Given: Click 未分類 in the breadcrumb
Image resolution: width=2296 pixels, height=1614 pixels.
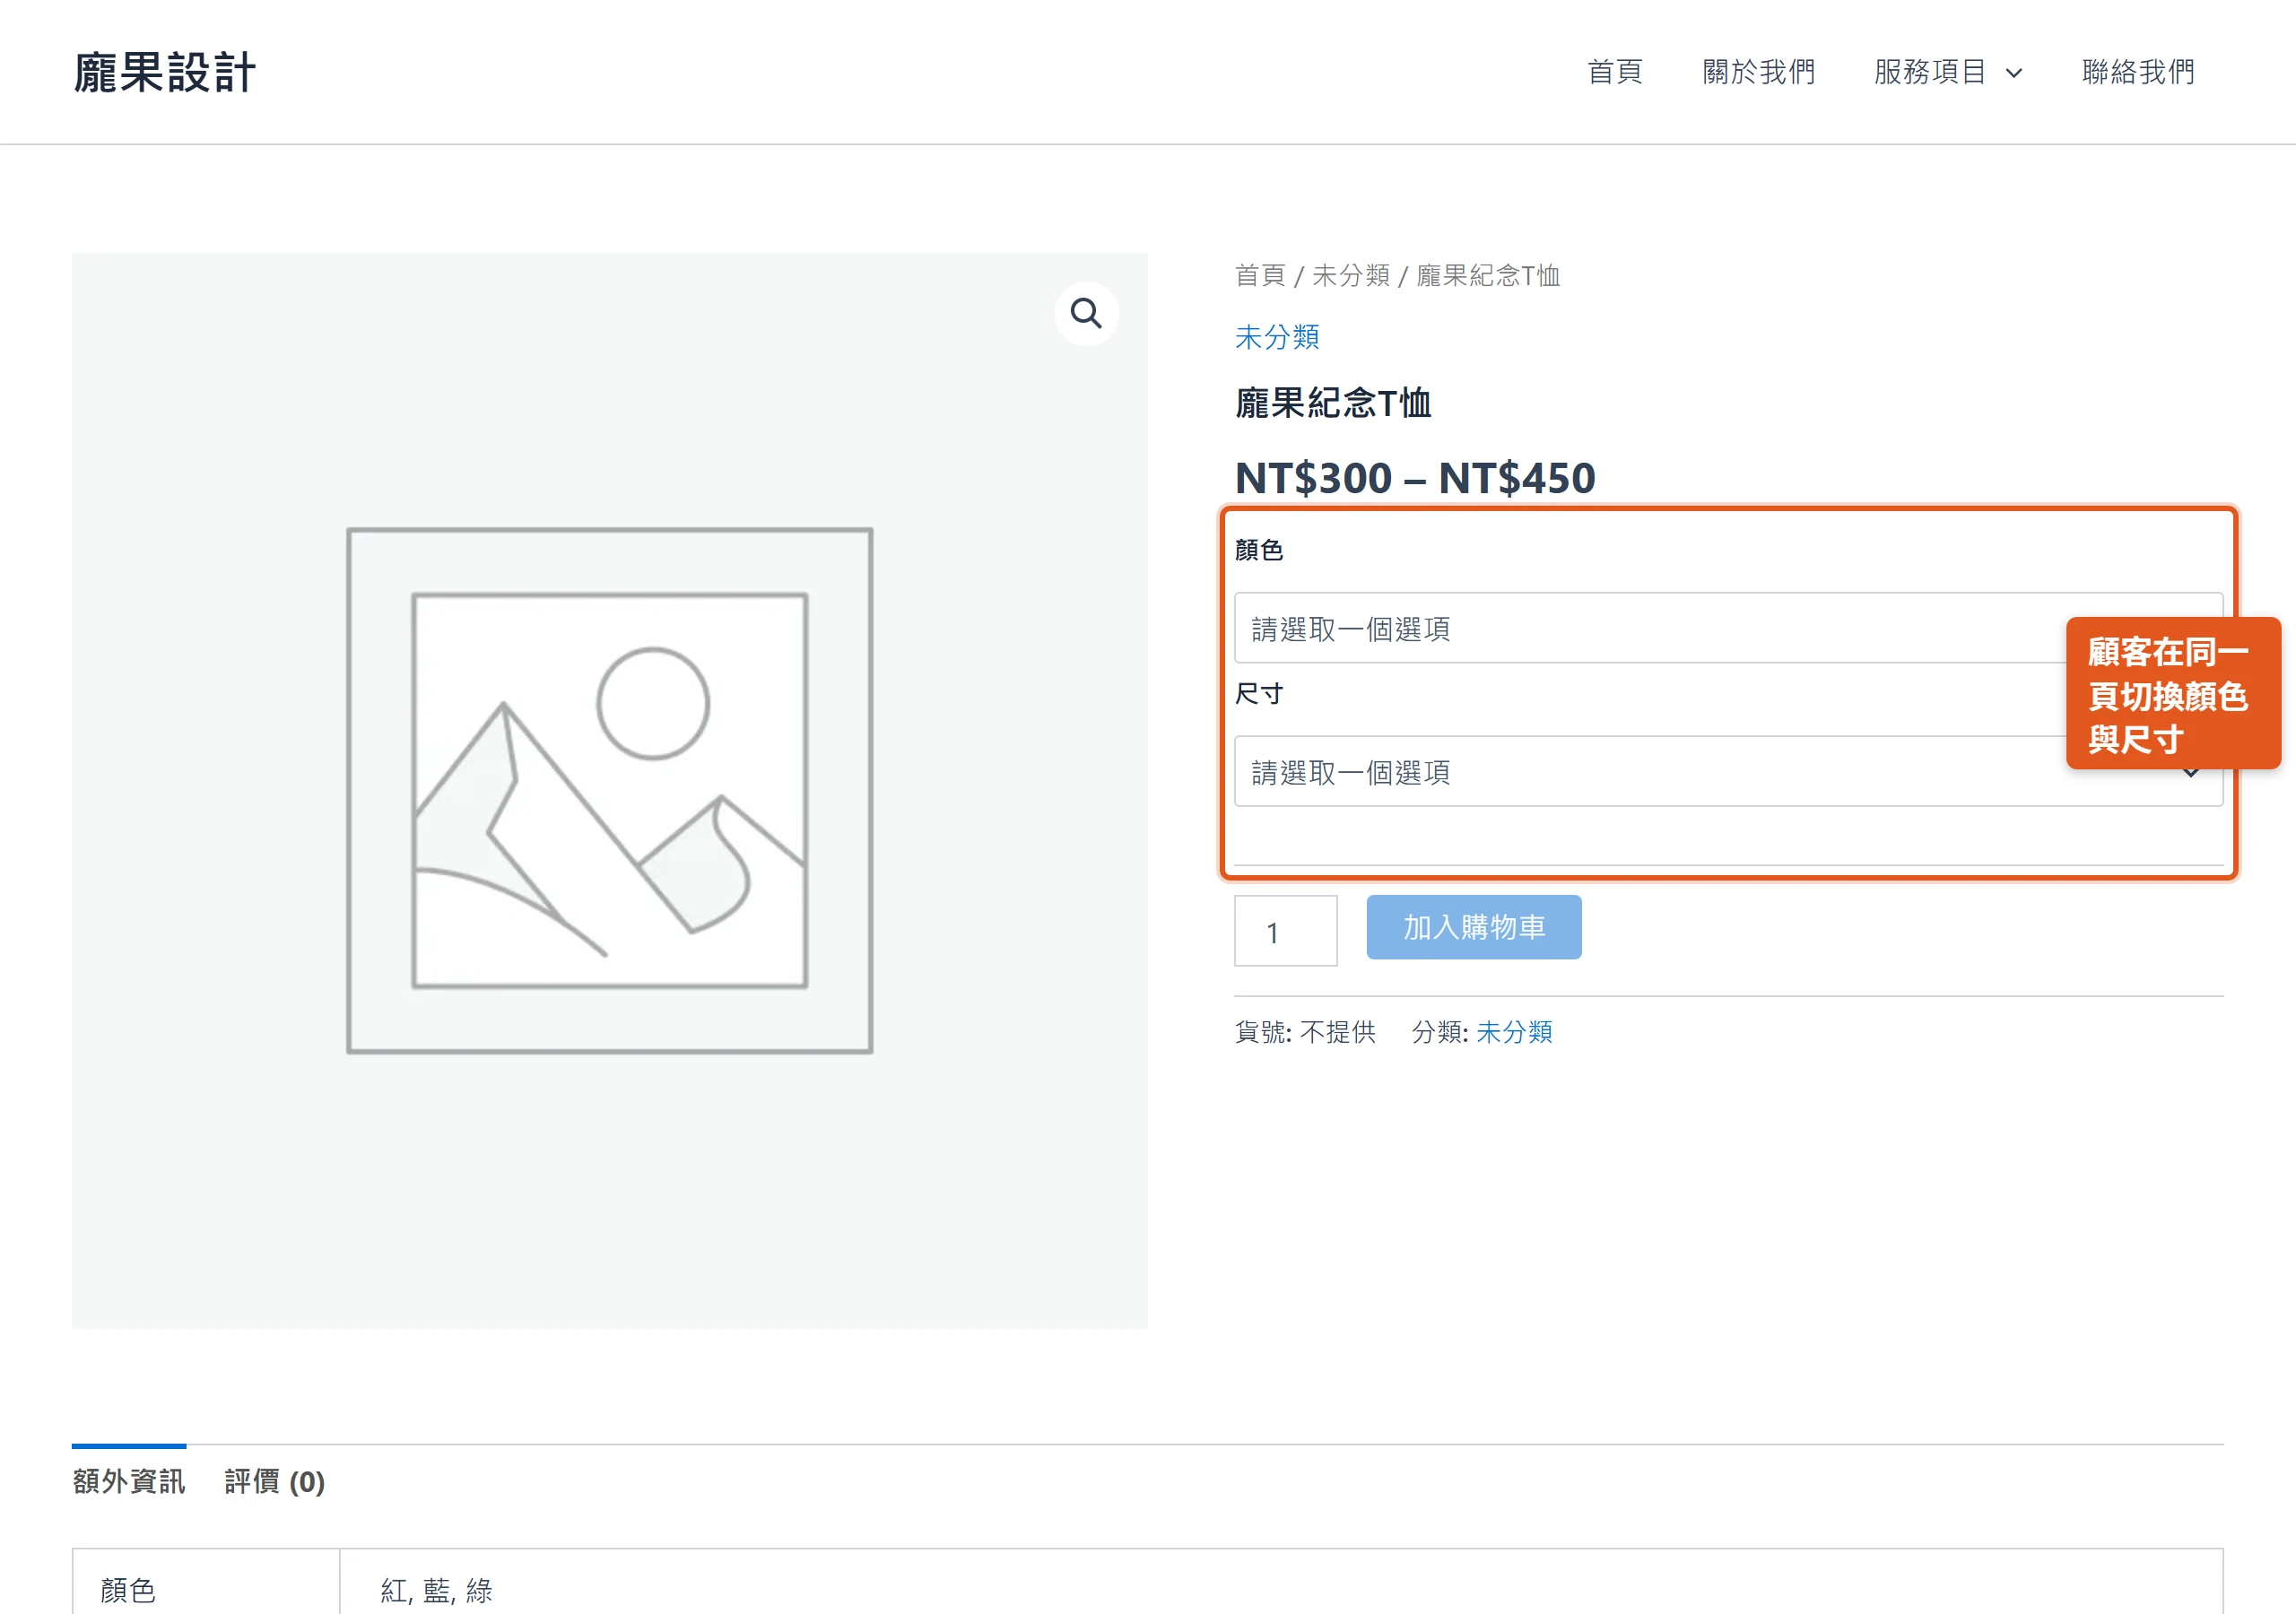Looking at the screenshot, I should 1351,275.
